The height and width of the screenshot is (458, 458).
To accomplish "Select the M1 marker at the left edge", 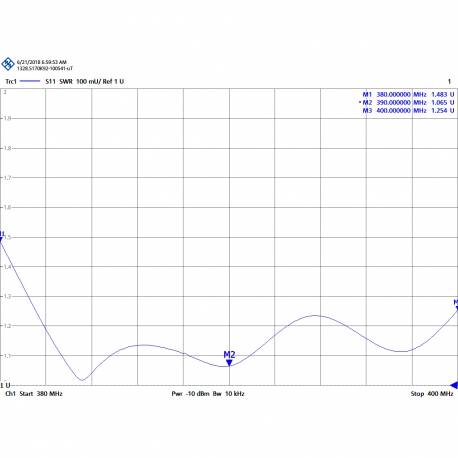I will tap(1, 237).
